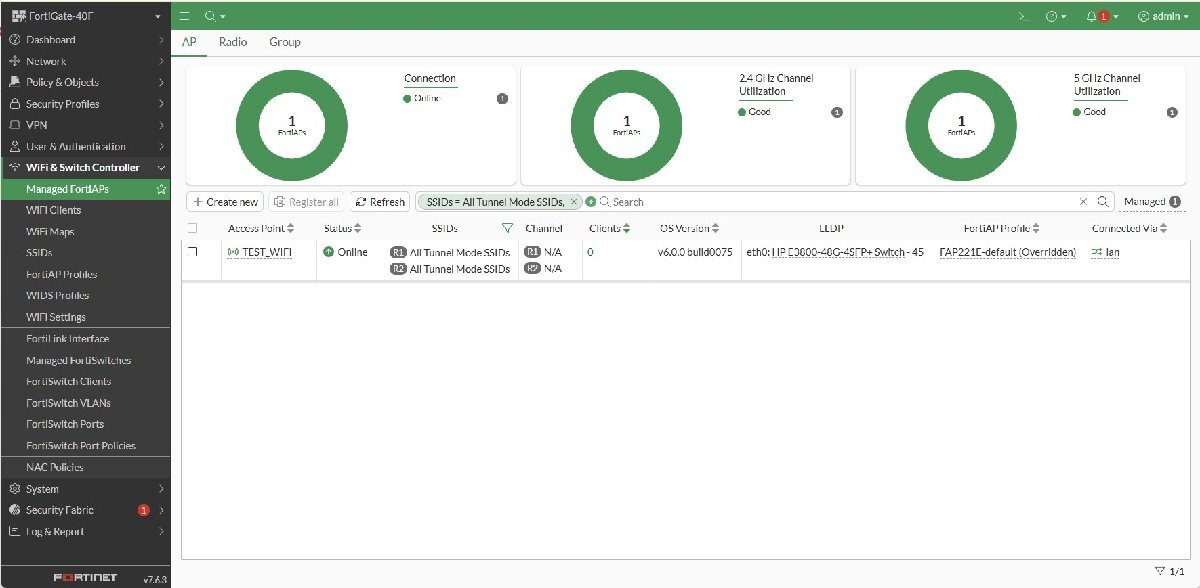Open the CLI console icon

click(x=1022, y=17)
